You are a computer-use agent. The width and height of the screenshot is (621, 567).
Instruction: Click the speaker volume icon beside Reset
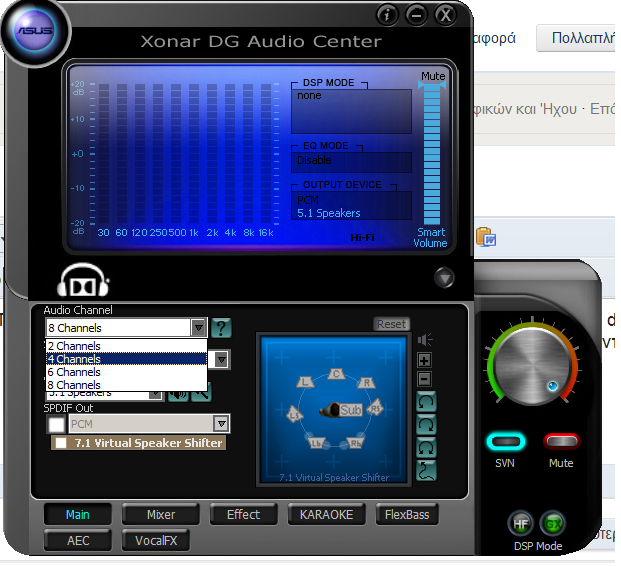[x=425, y=340]
